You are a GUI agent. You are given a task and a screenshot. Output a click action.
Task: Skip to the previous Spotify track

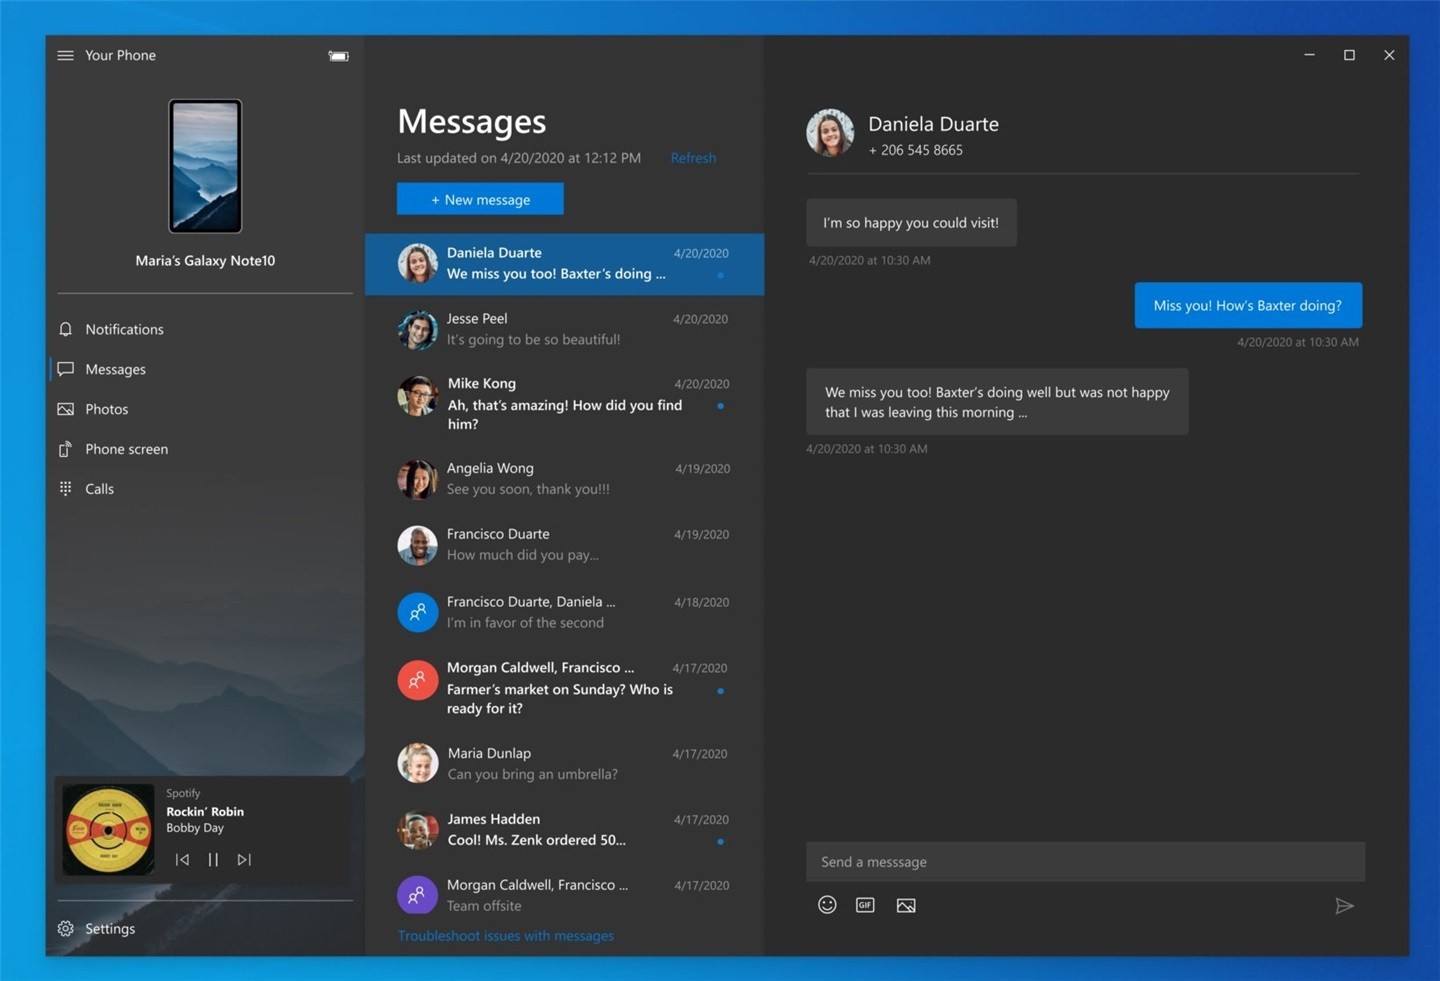(182, 859)
